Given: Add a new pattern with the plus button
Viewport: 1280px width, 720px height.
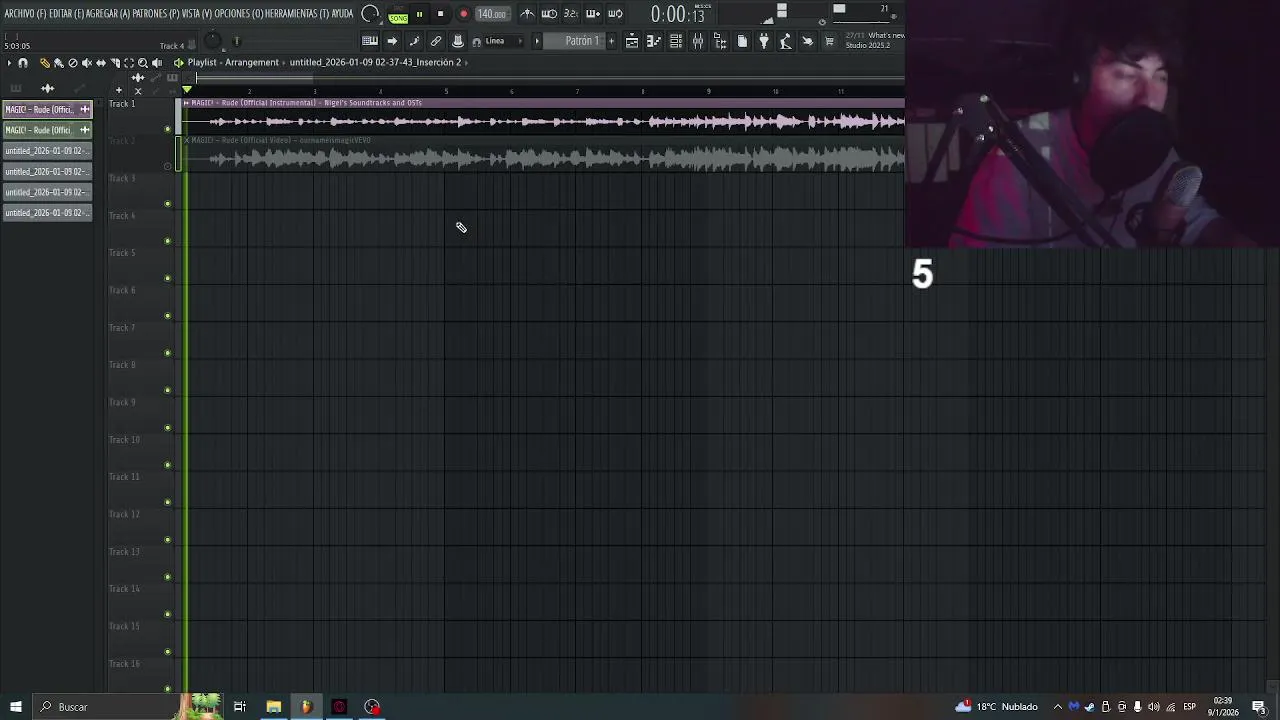Looking at the screenshot, I should click(611, 41).
